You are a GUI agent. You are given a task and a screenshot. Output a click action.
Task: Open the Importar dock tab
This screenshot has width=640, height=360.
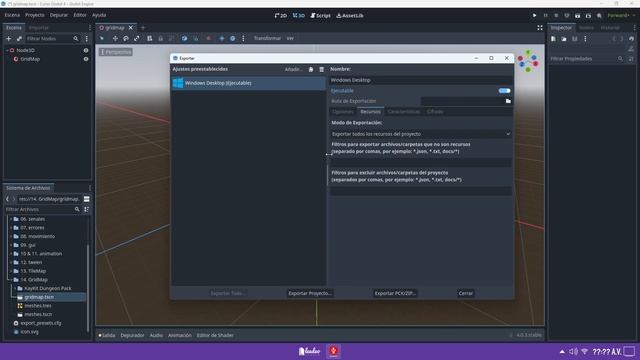click(39, 28)
